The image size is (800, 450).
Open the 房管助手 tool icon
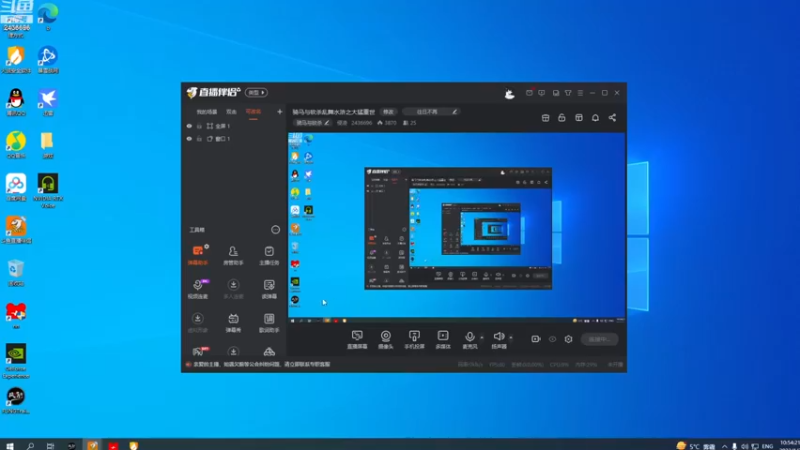tap(233, 255)
